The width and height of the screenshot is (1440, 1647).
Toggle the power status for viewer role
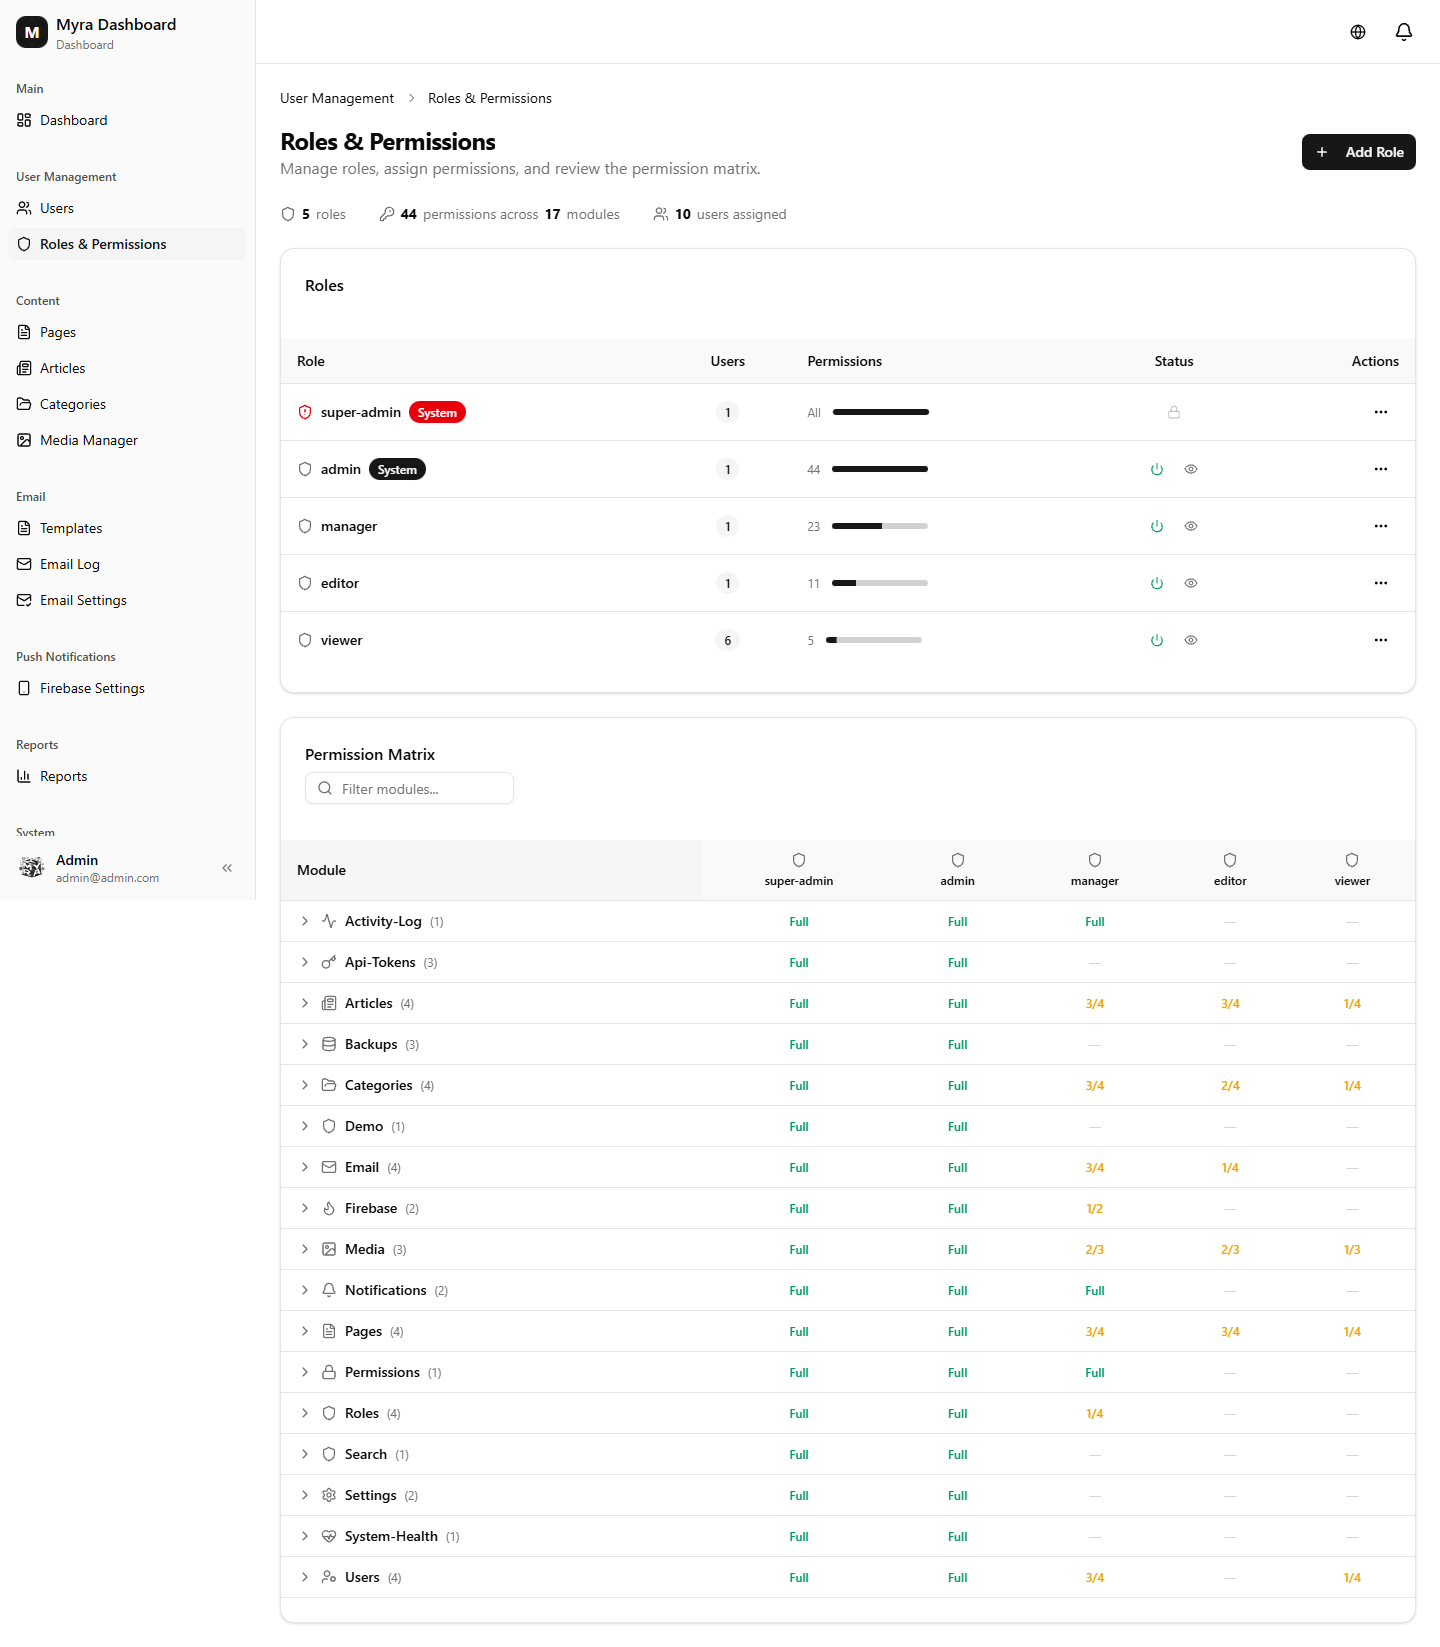[1157, 640]
